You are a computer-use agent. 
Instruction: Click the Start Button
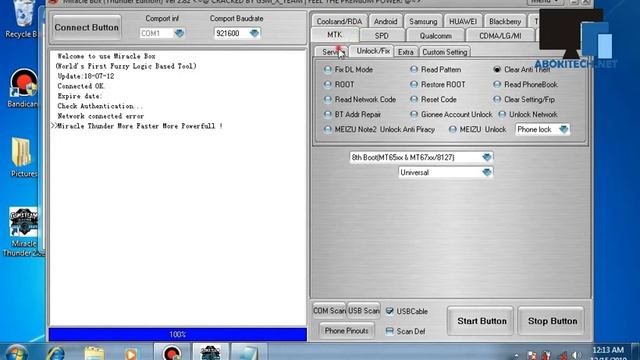tap(481, 321)
